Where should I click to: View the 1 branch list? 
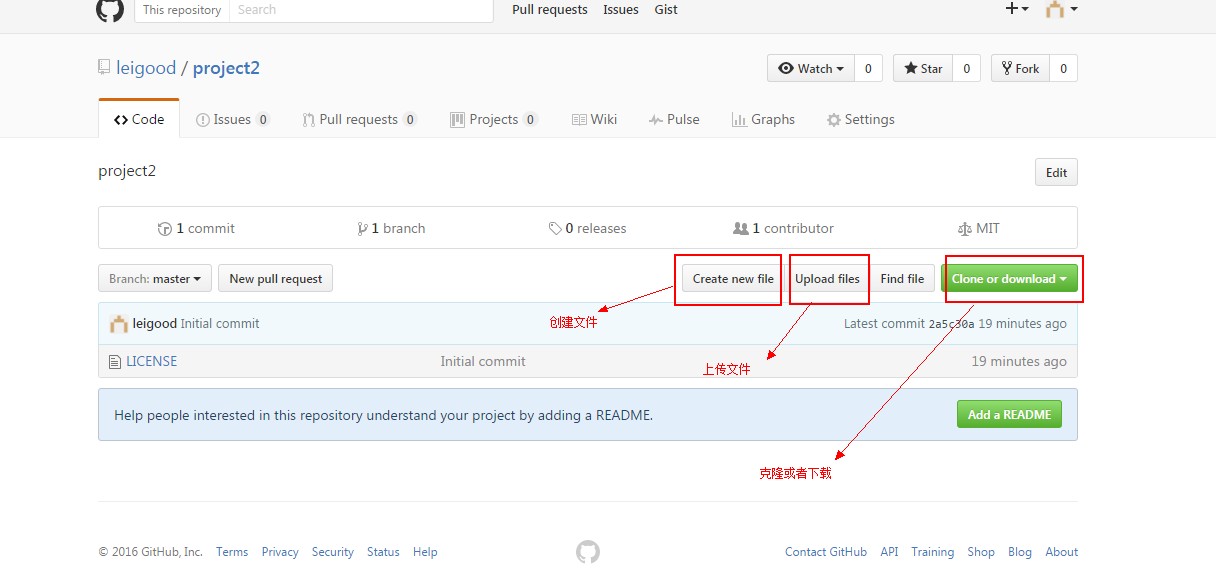click(x=391, y=228)
